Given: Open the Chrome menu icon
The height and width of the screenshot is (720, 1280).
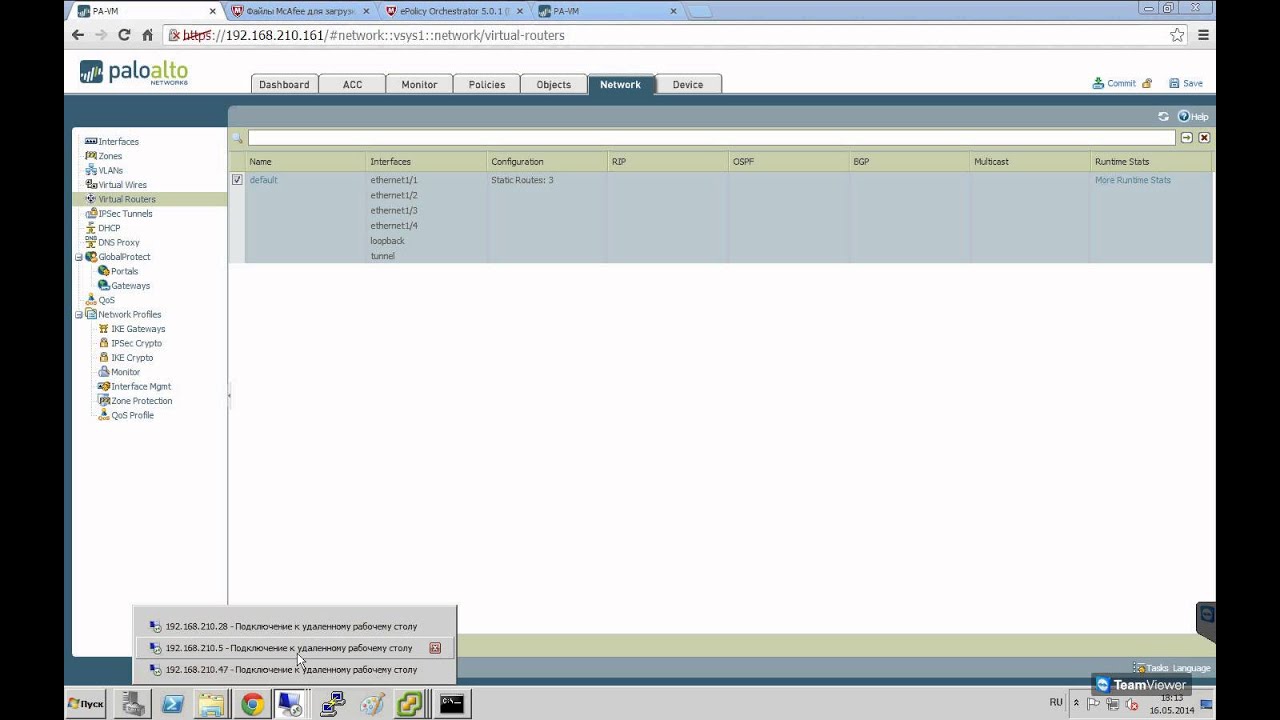Looking at the screenshot, I should click(x=1204, y=35).
